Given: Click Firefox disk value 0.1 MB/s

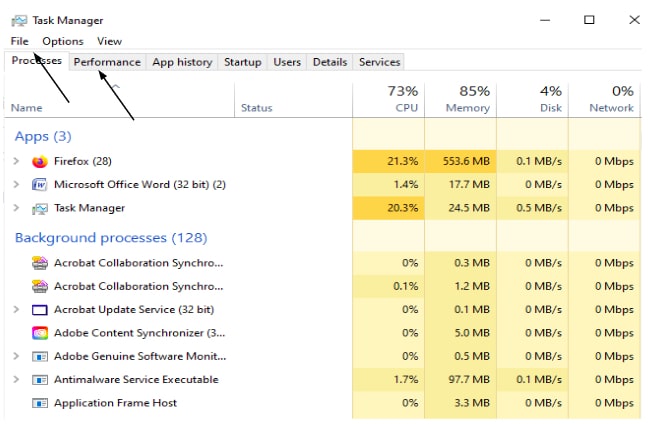Looking at the screenshot, I should [x=539, y=161].
